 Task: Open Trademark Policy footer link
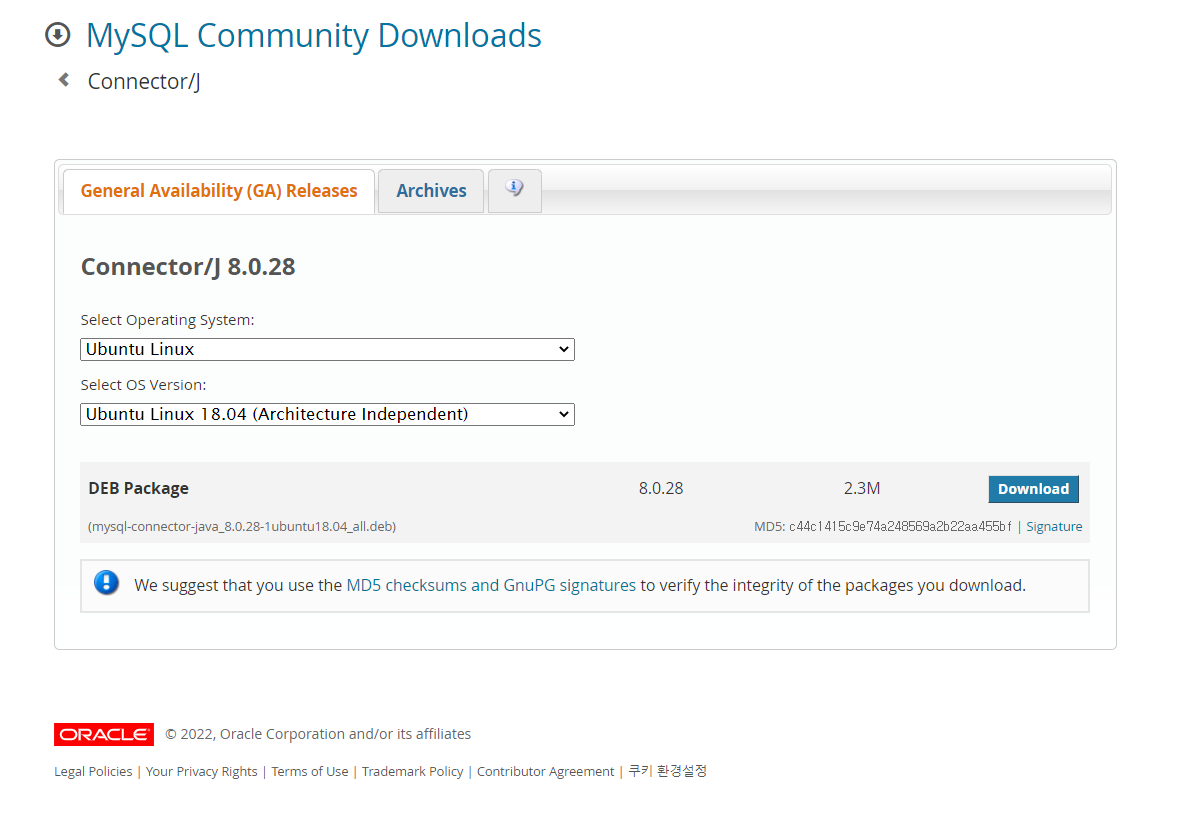tap(413, 771)
